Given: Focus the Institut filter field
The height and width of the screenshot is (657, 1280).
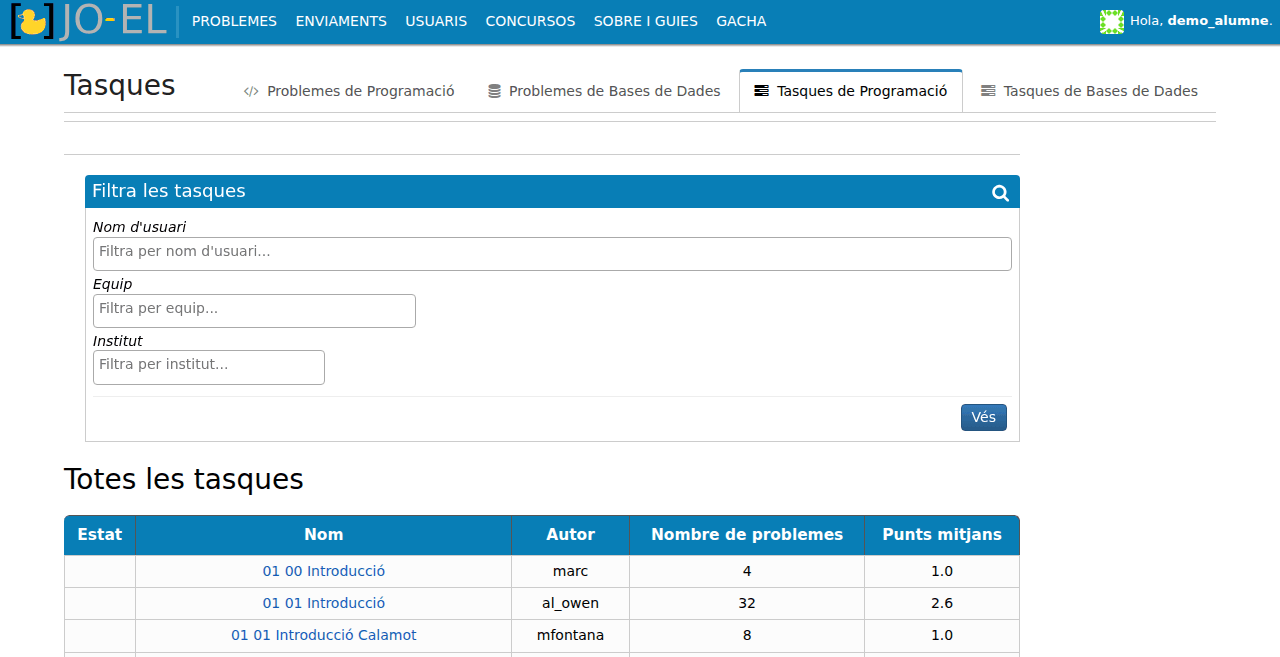Looking at the screenshot, I should pos(209,367).
